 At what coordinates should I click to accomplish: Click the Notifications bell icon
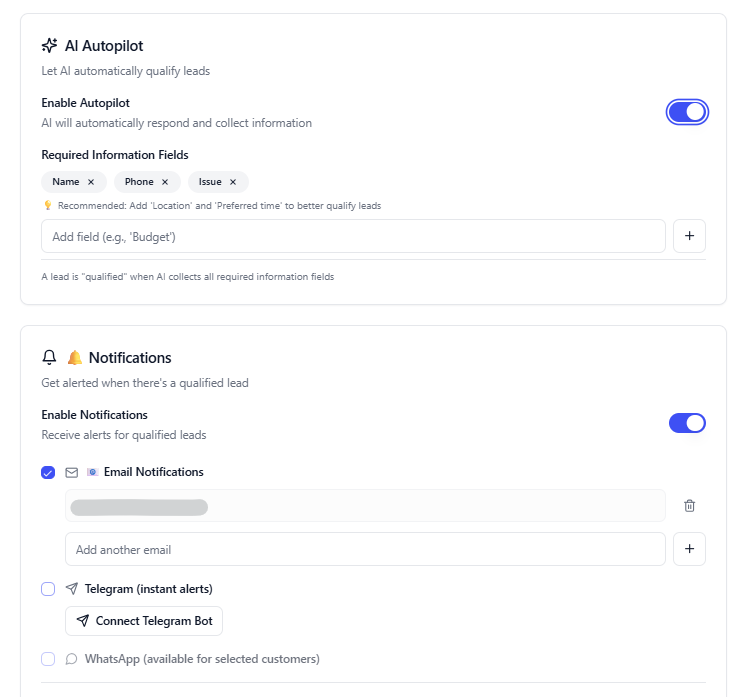[49, 357]
